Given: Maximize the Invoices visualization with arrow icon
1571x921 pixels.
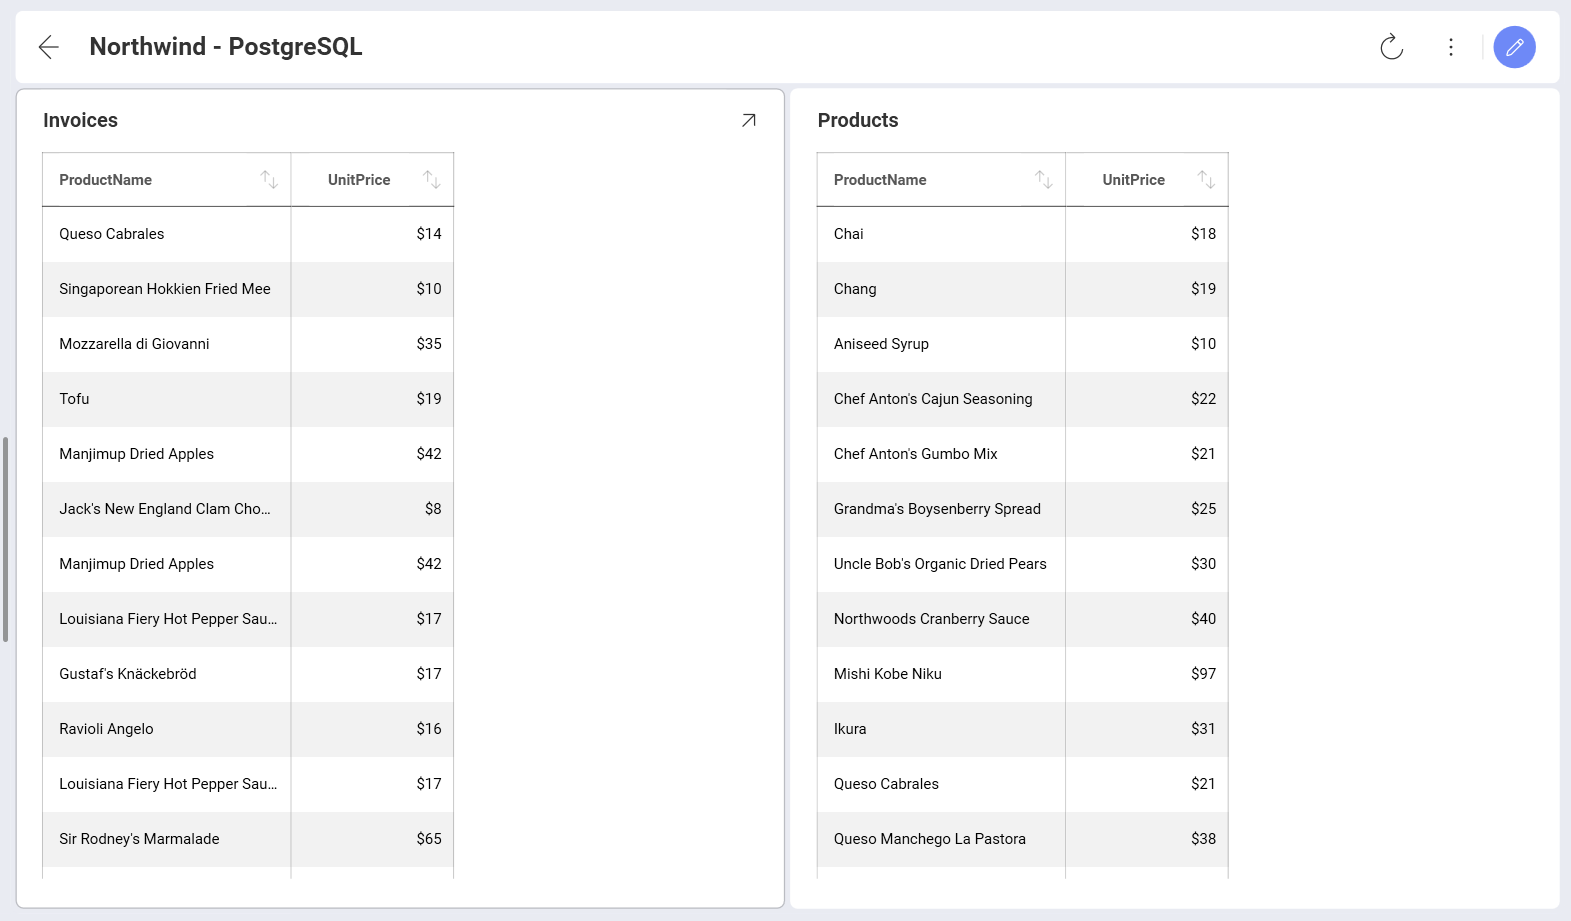Looking at the screenshot, I should pyautogui.click(x=748, y=120).
